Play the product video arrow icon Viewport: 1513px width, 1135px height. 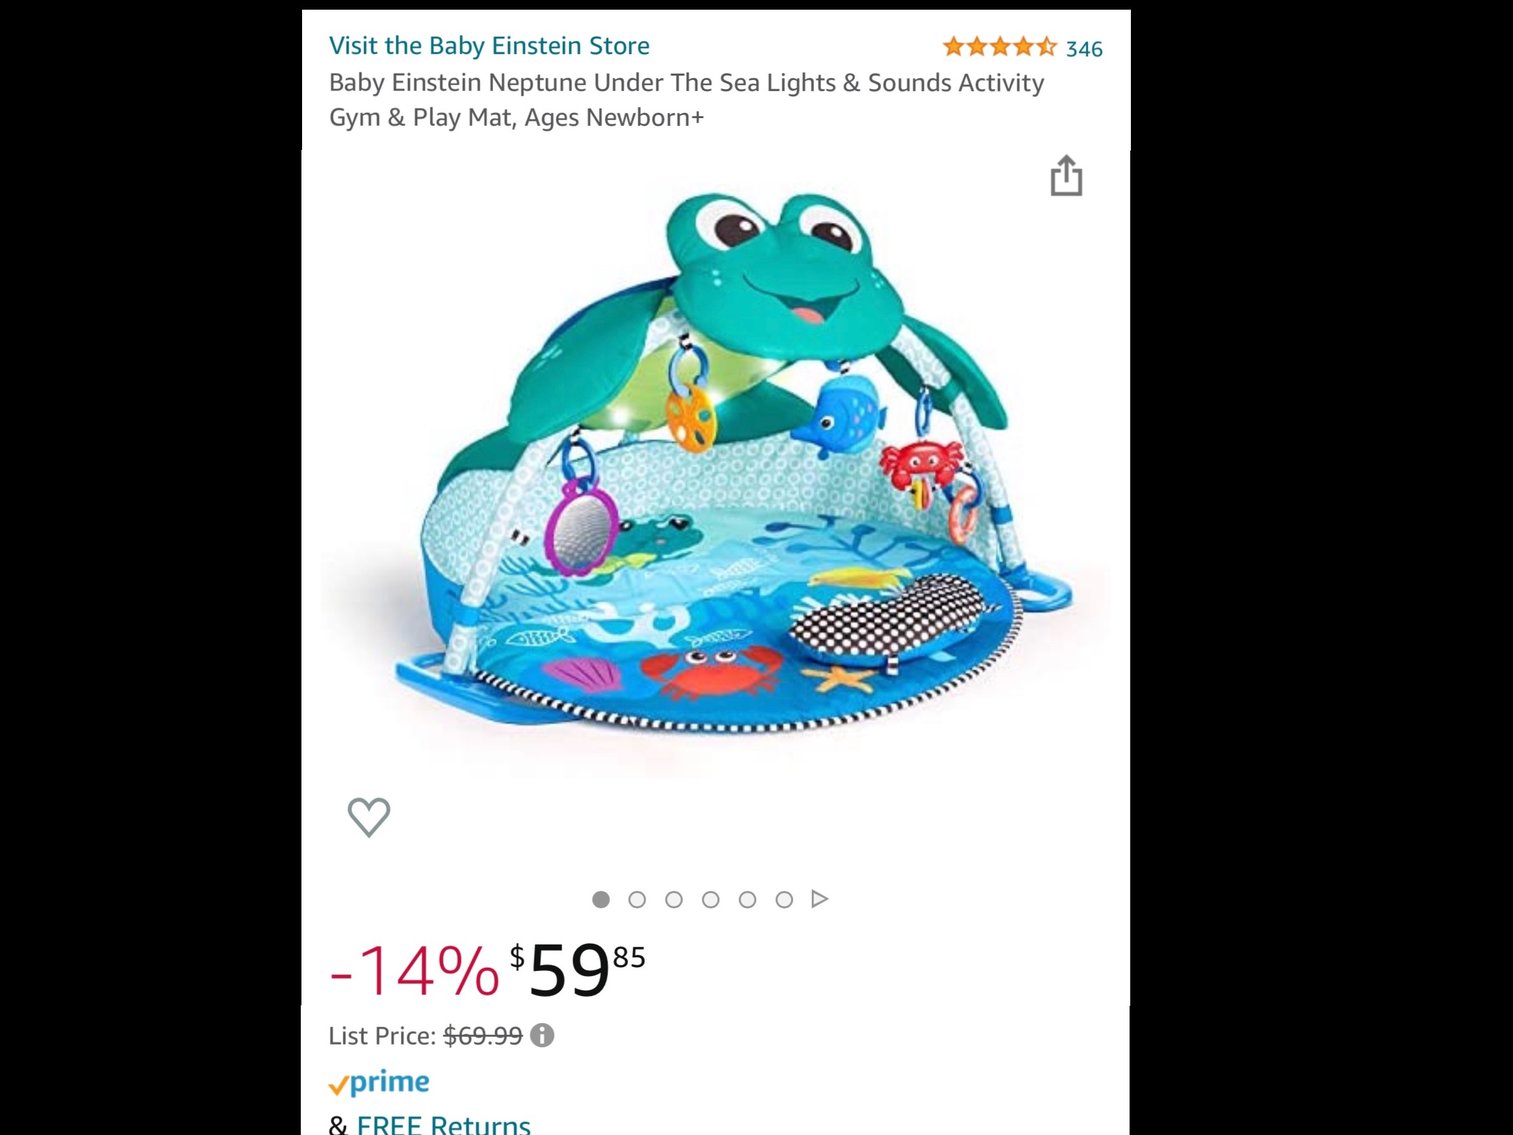coord(820,899)
